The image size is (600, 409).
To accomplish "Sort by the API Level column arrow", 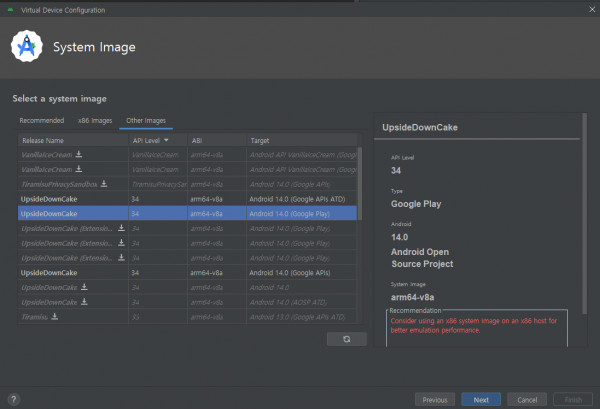I will [x=166, y=140].
